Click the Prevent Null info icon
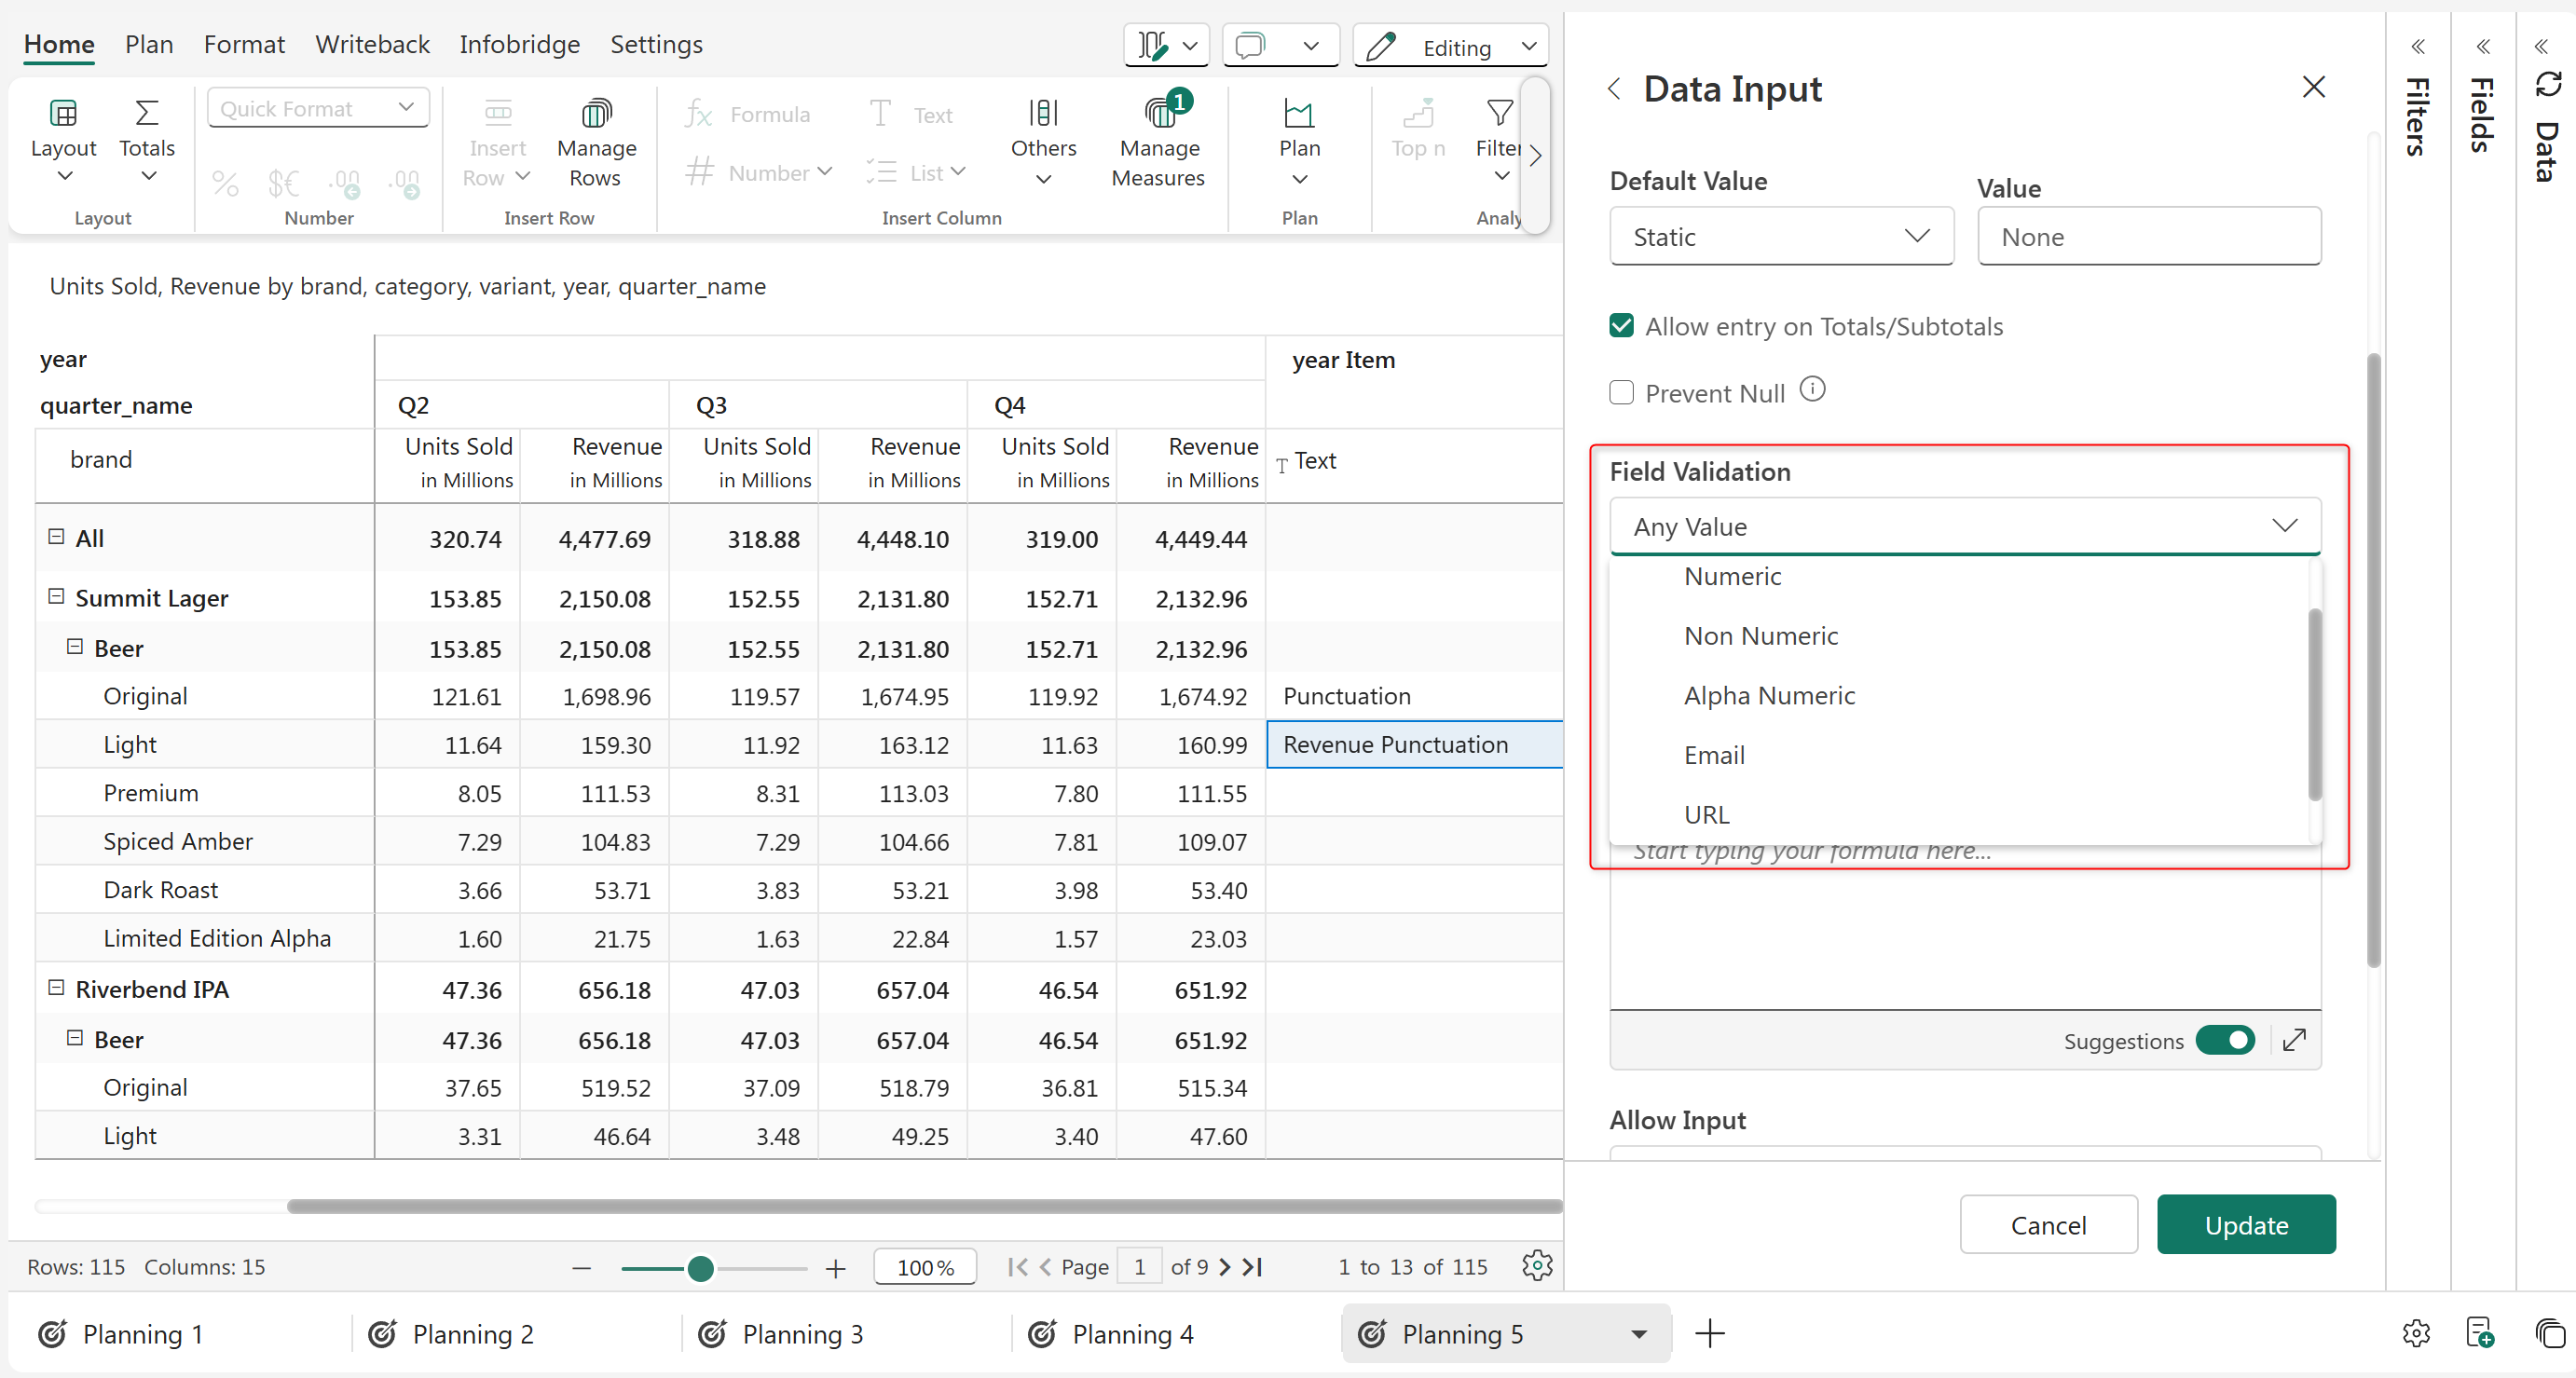 (1812, 389)
